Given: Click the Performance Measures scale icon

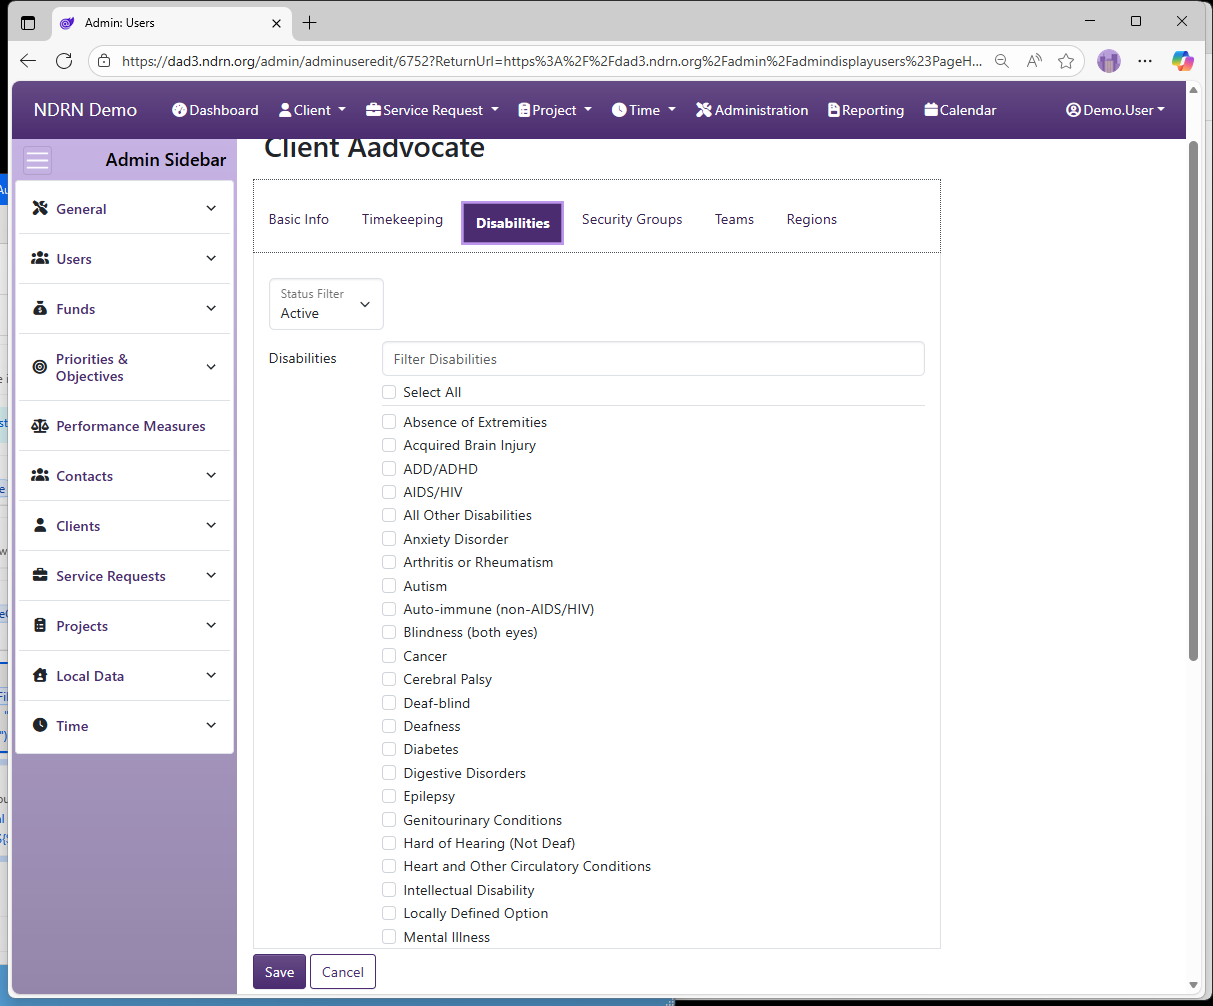Looking at the screenshot, I should click(40, 425).
